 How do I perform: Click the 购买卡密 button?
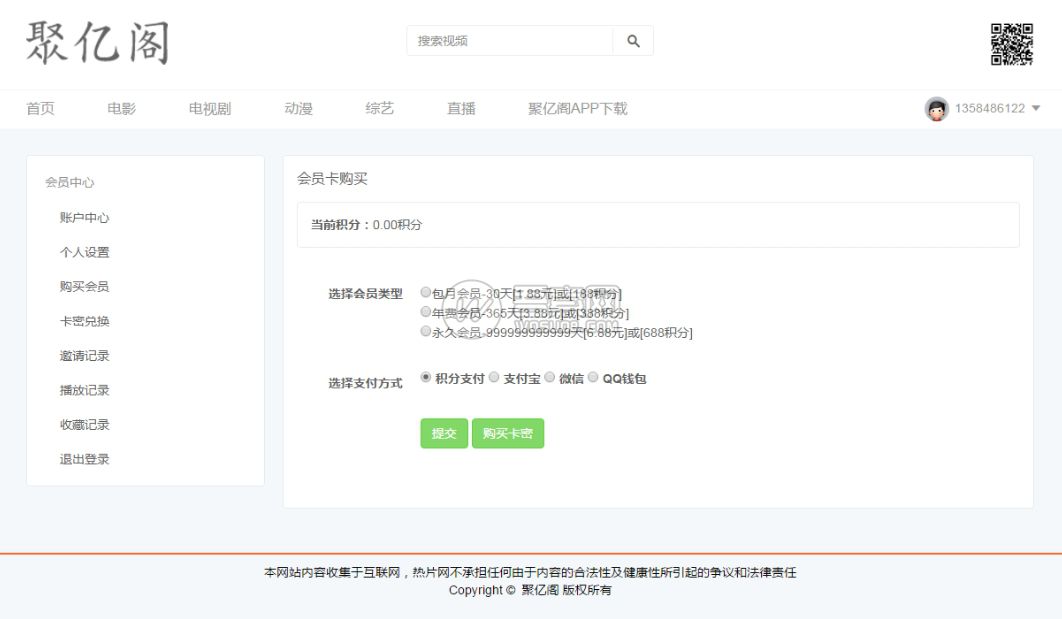(x=507, y=434)
